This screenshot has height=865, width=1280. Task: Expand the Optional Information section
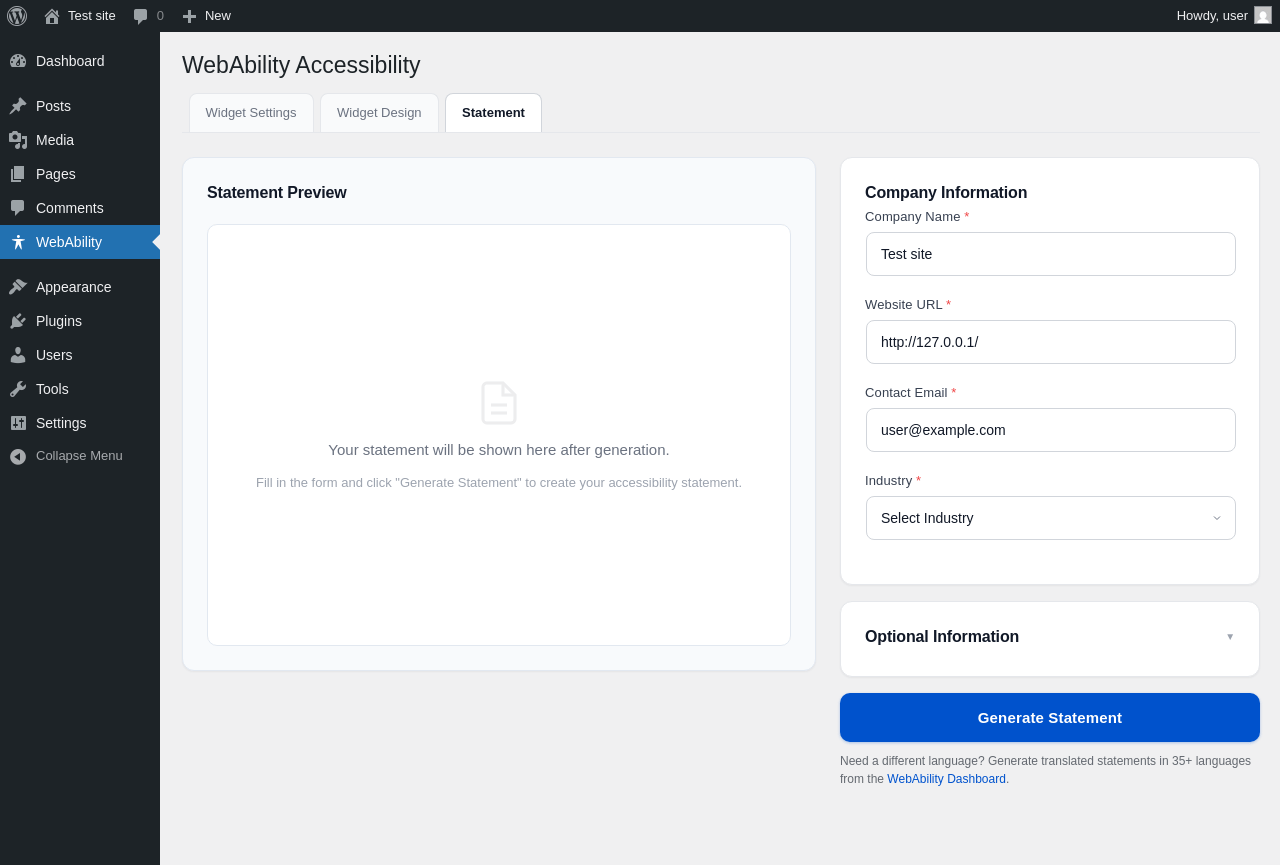click(1049, 637)
